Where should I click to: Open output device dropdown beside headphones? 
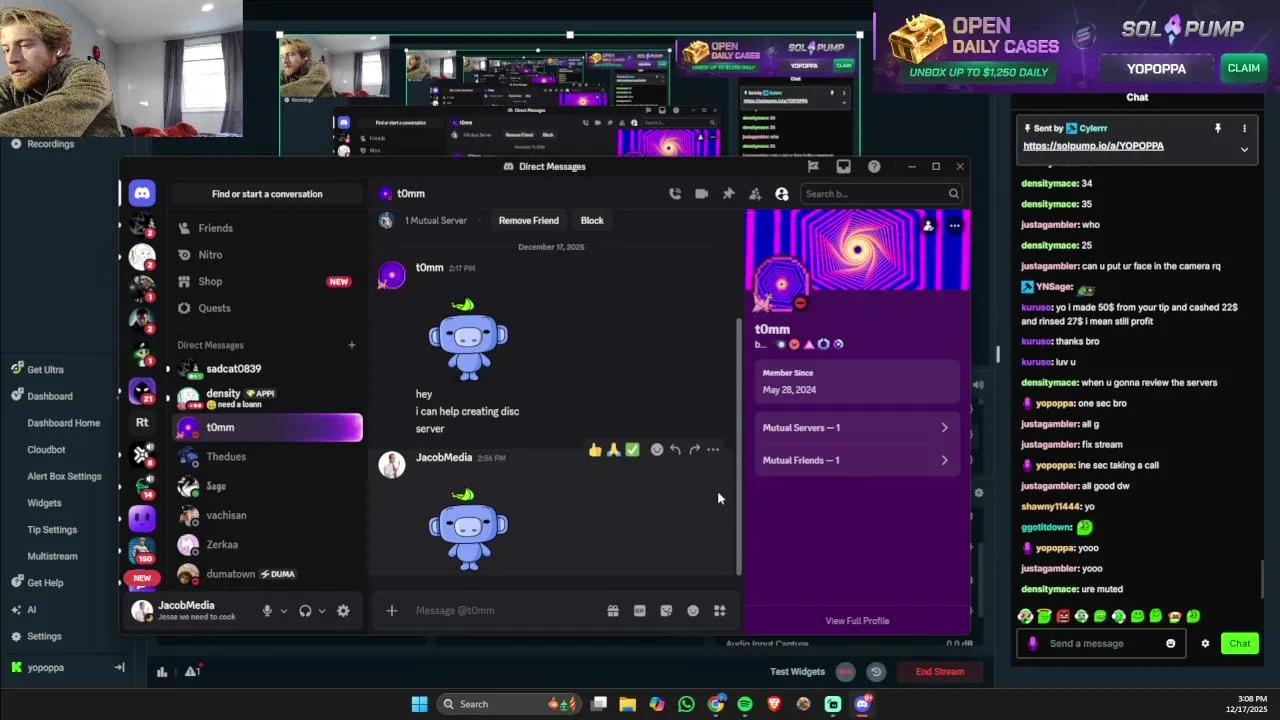pos(322,611)
